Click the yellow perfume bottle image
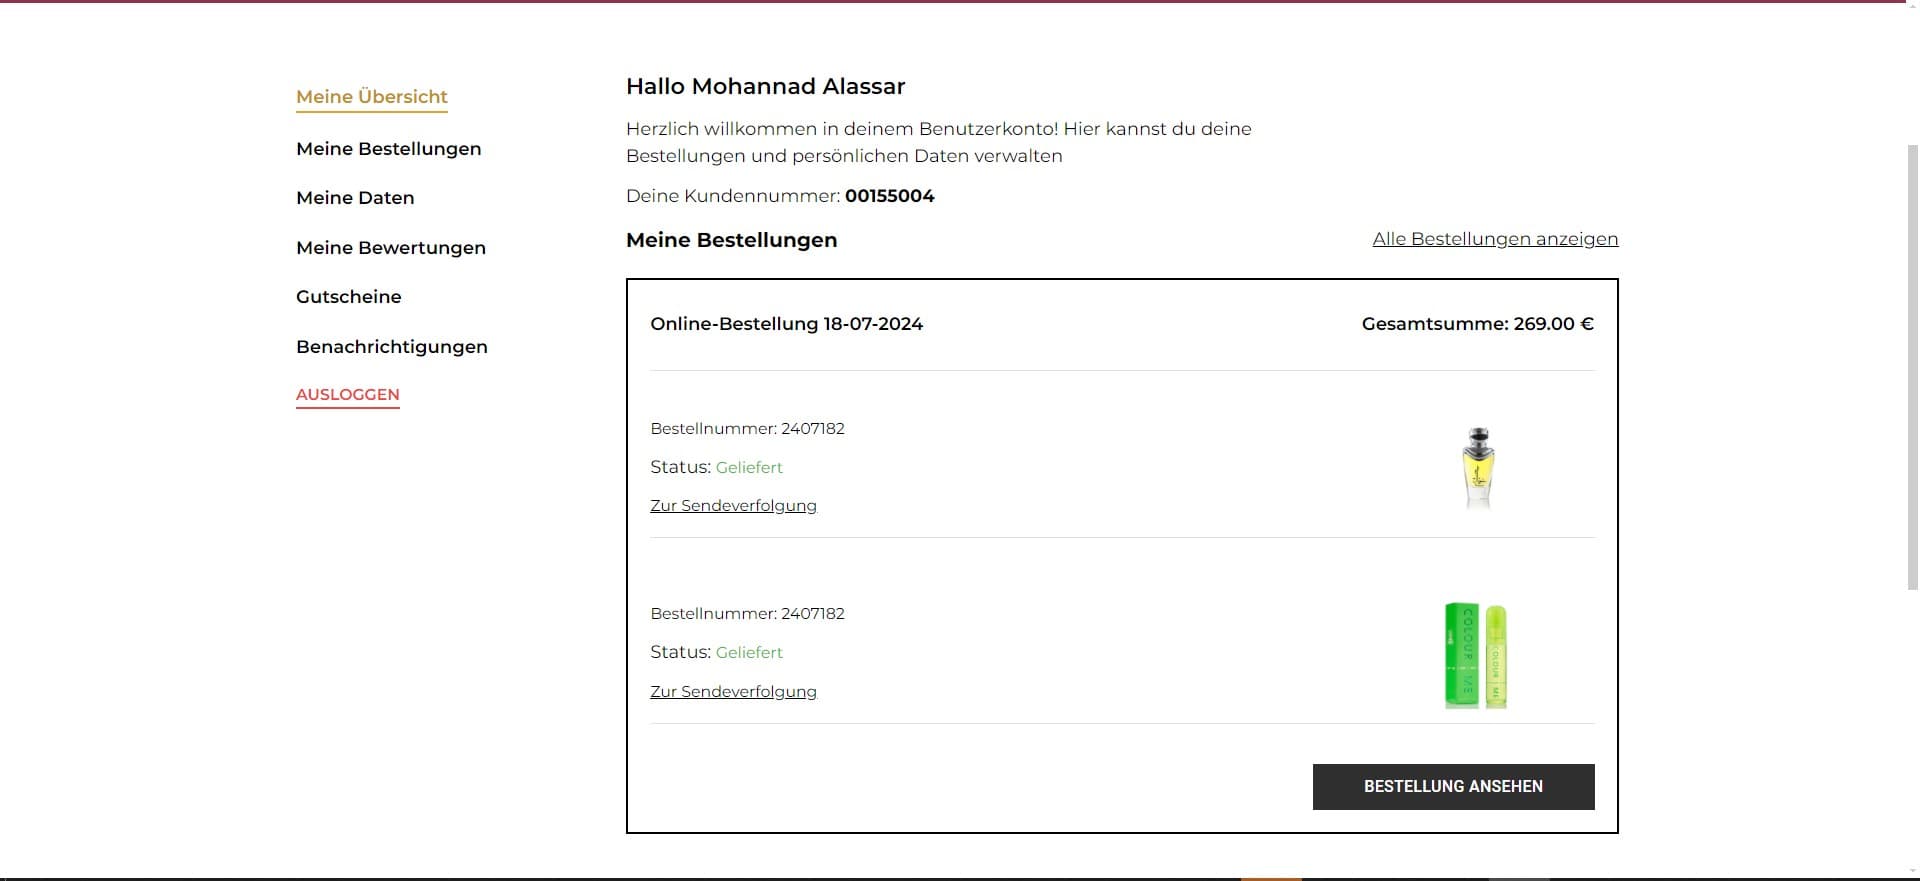Screen dimensions: 1920x881 tap(1477, 467)
